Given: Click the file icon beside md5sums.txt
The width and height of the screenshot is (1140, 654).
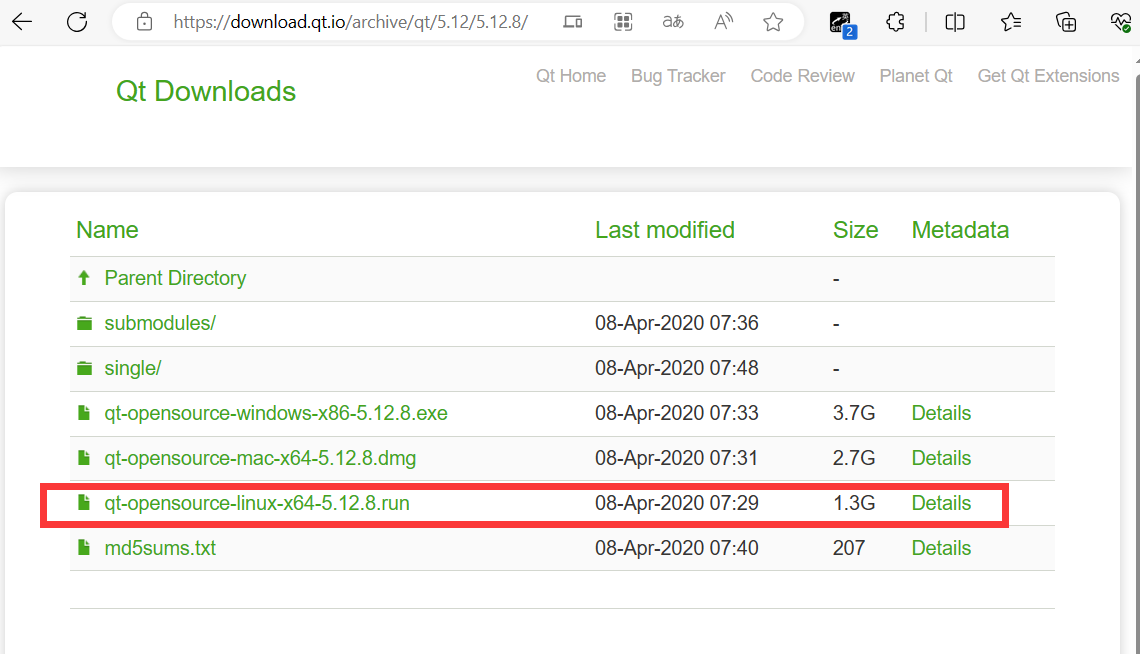Looking at the screenshot, I should [x=84, y=547].
